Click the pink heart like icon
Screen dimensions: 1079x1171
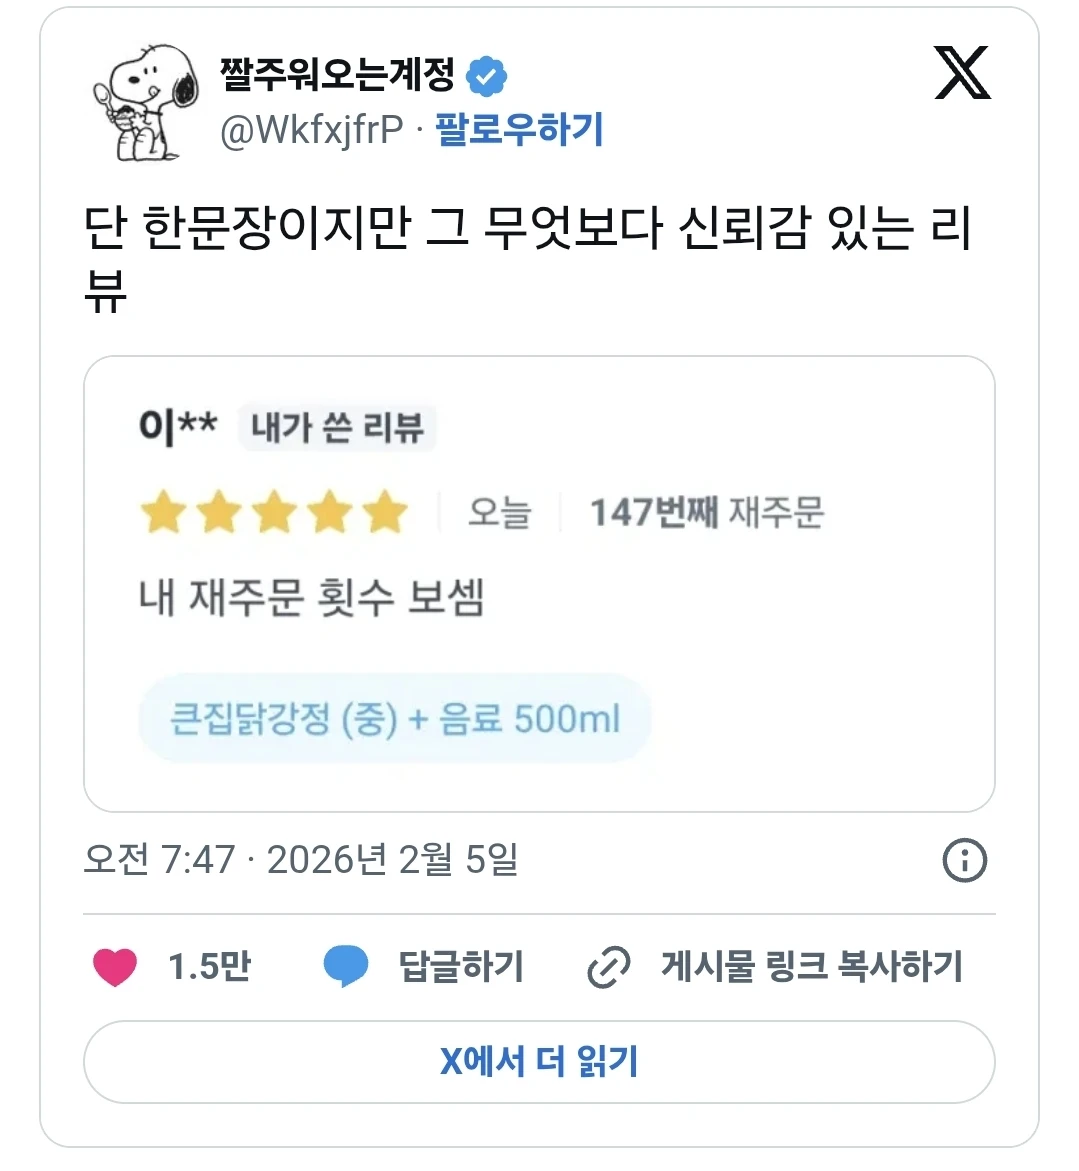point(115,966)
